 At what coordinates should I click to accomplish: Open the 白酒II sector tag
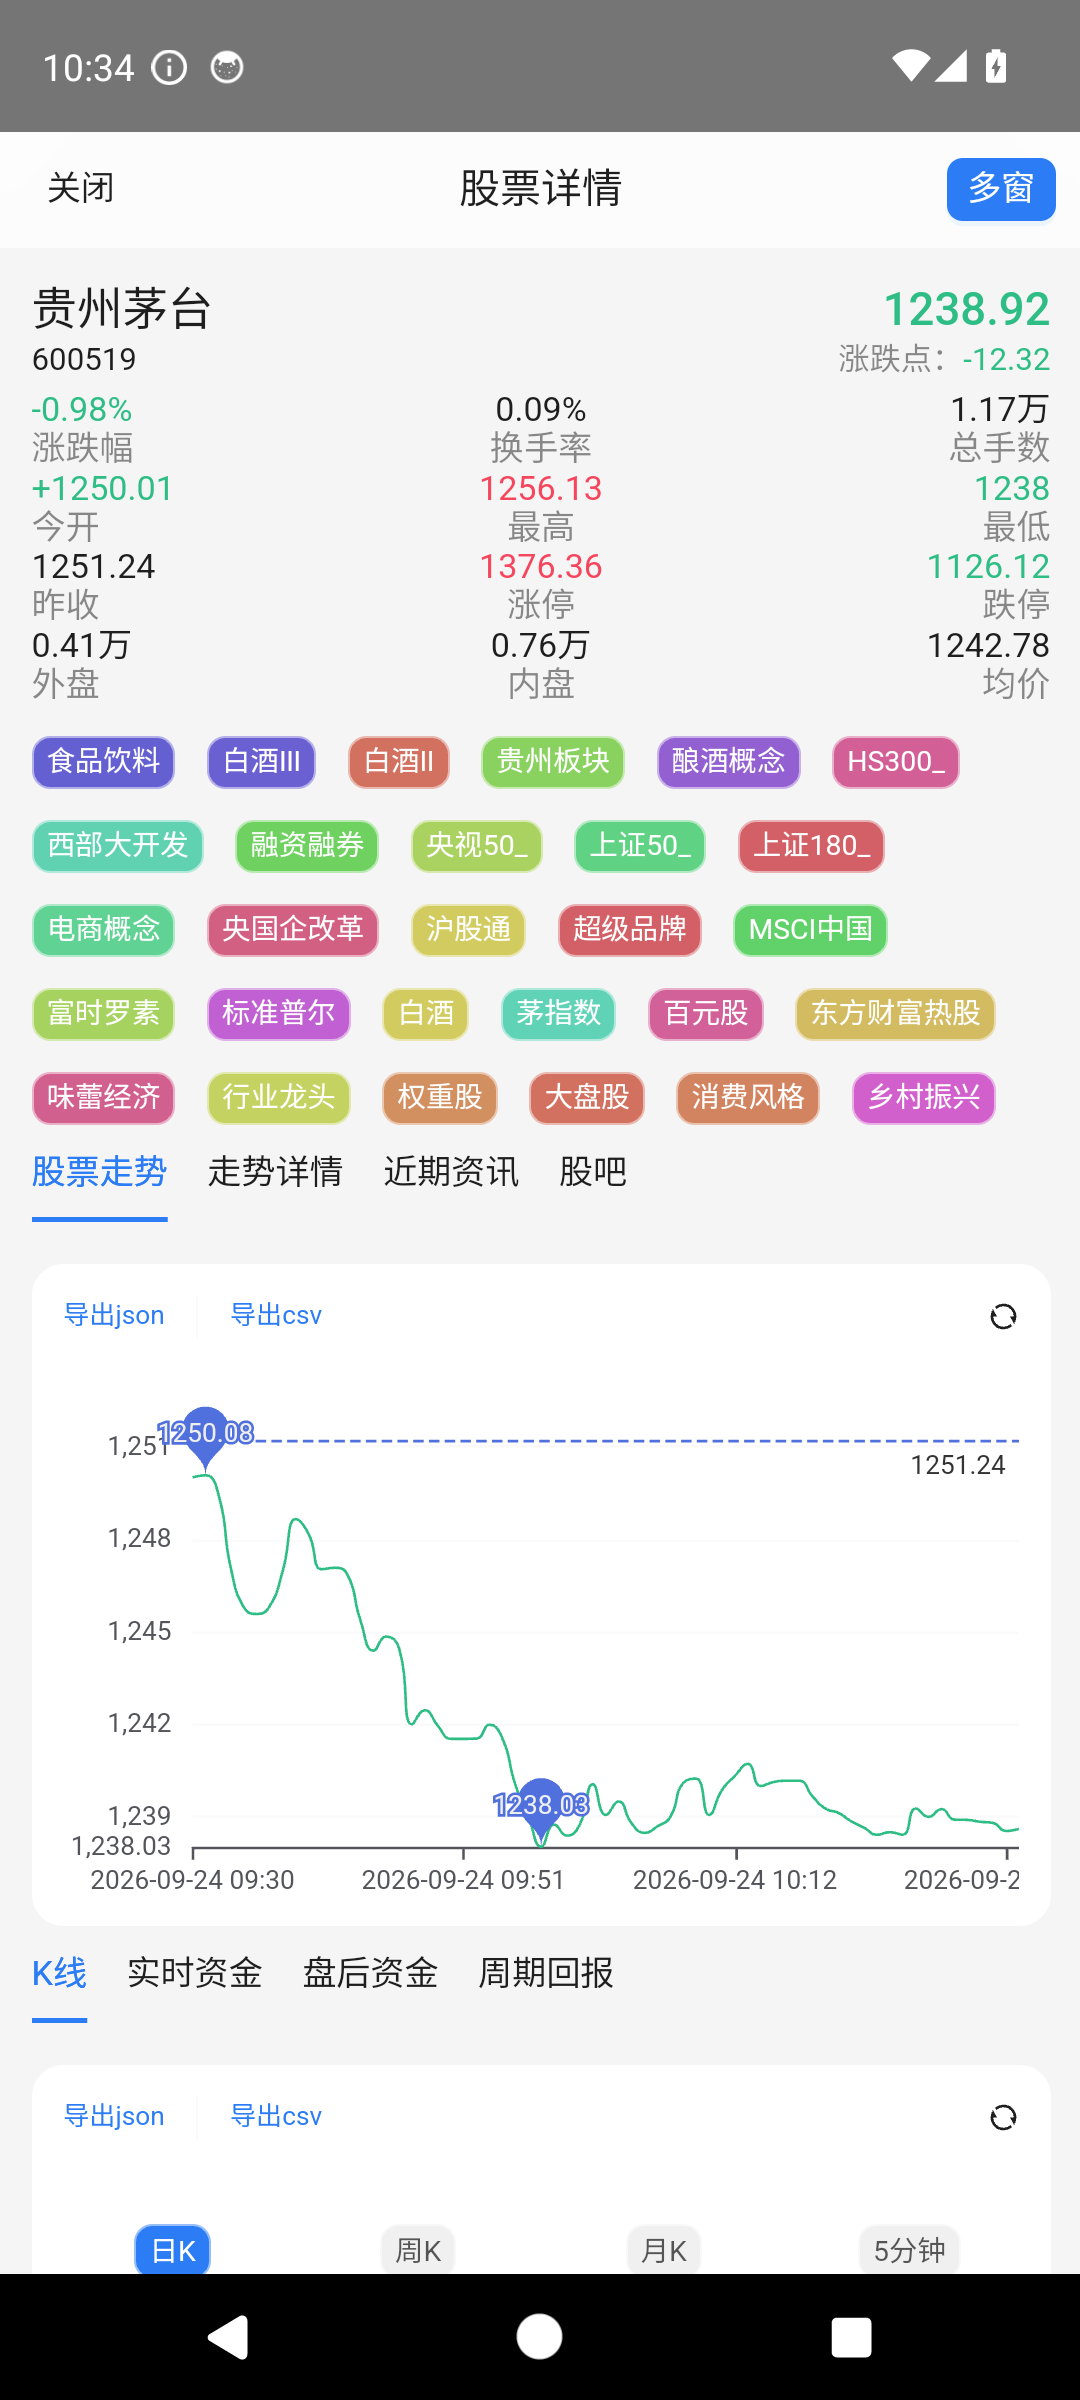click(x=399, y=762)
